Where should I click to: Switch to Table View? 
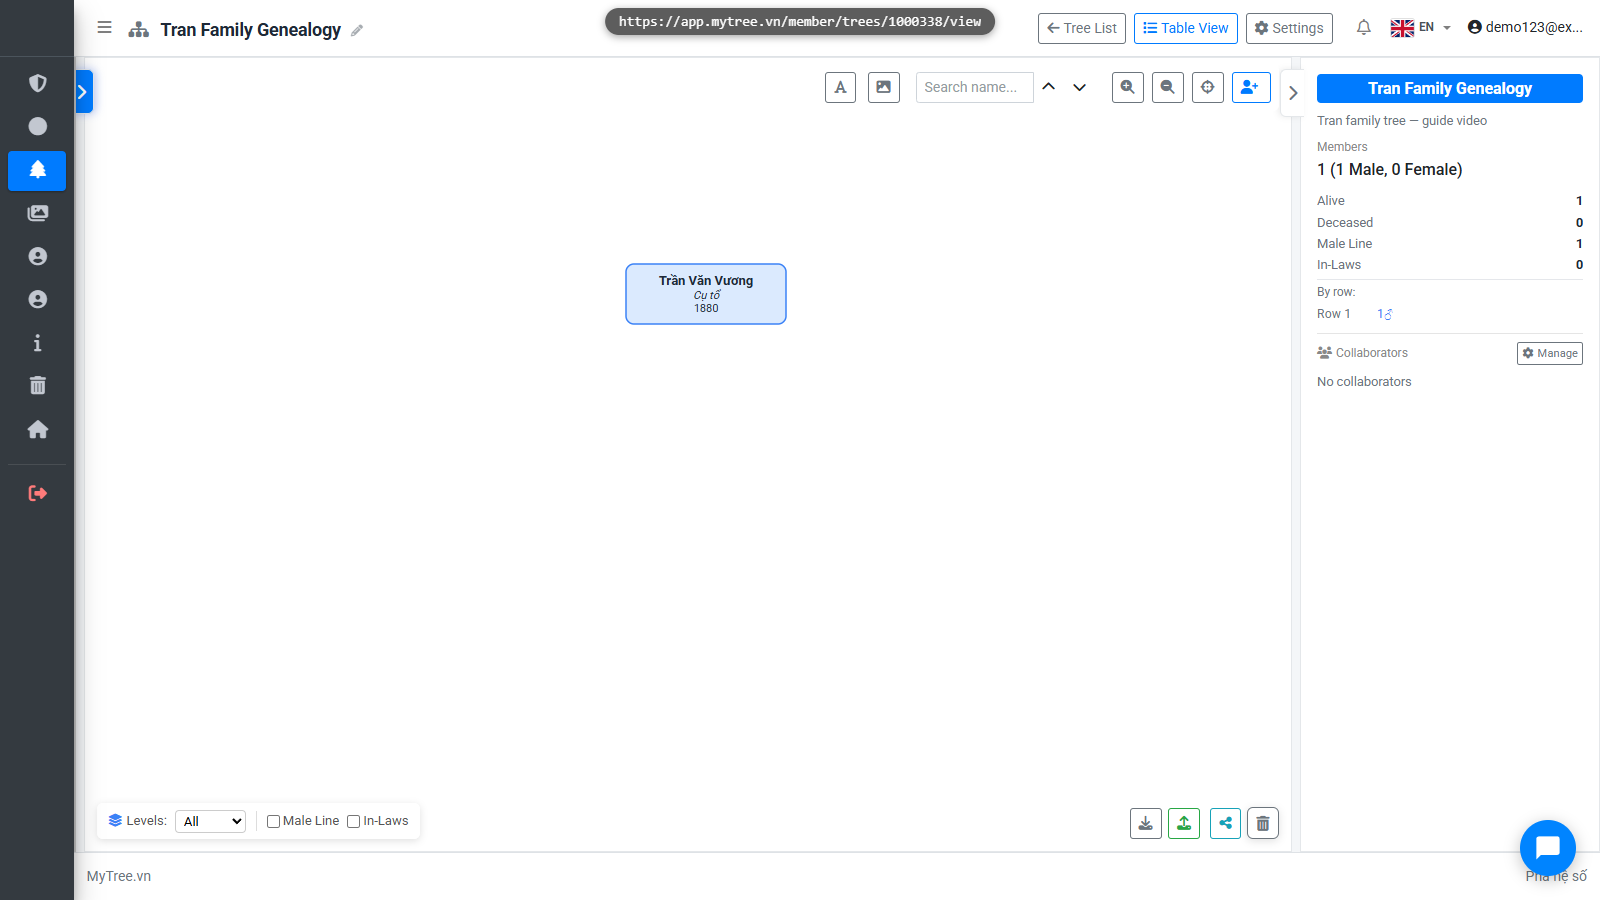point(1186,28)
